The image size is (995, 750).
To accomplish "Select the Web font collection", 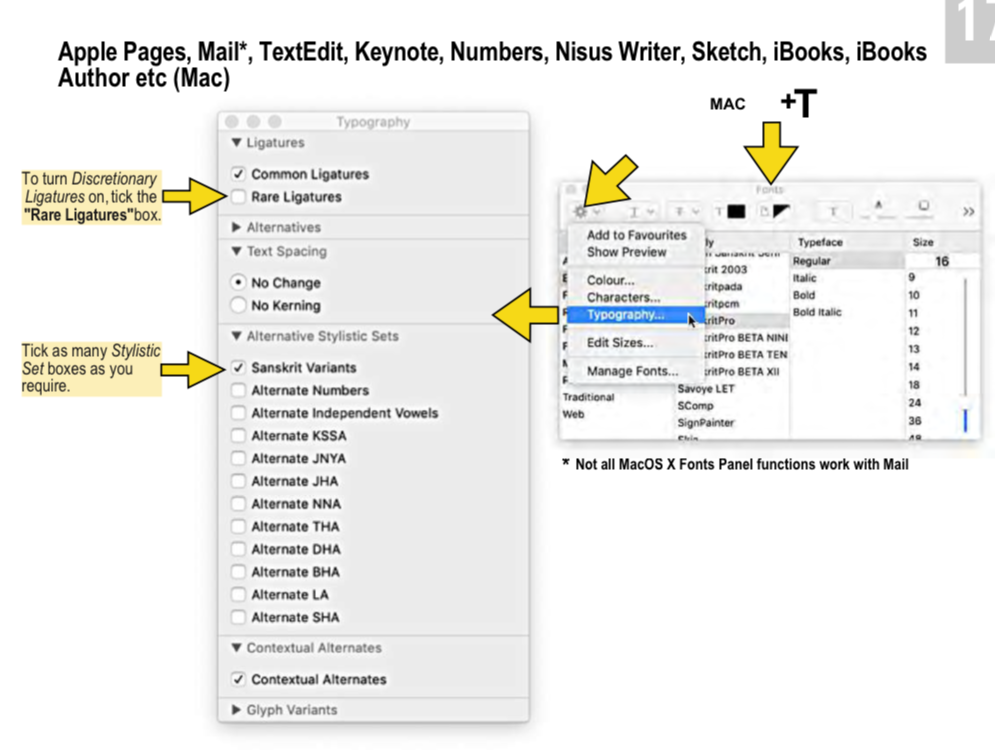I will tap(573, 414).
